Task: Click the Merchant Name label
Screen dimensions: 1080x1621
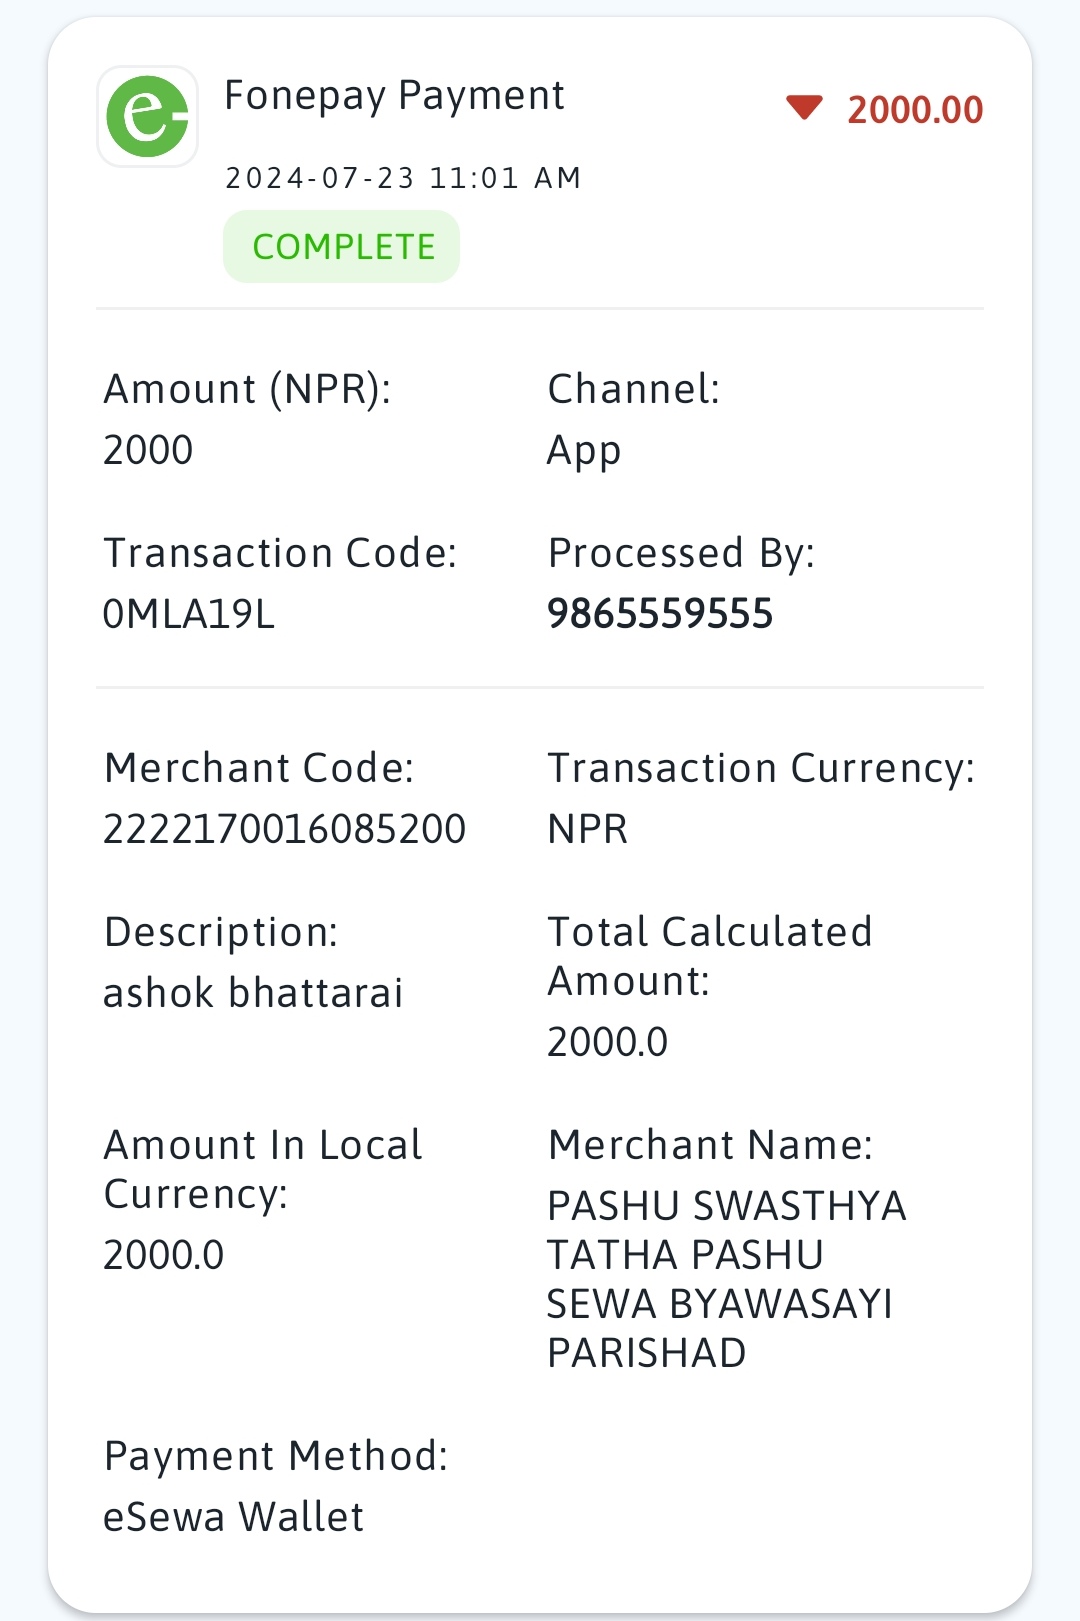Action: (710, 1145)
